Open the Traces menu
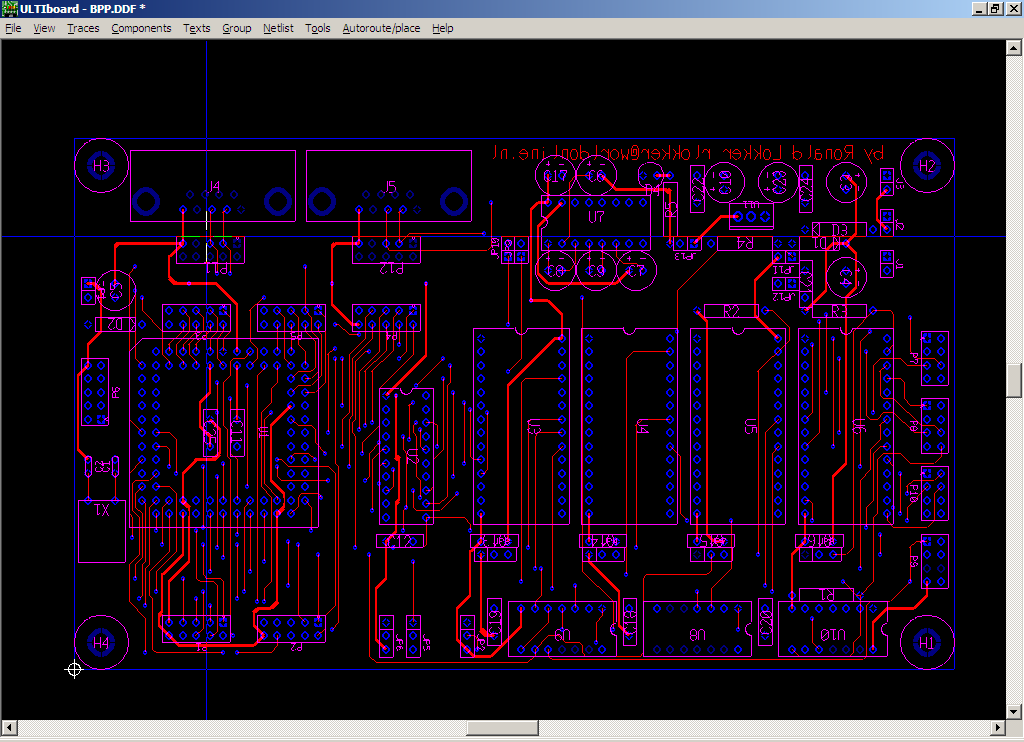This screenshot has height=742, width=1024. (83, 28)
